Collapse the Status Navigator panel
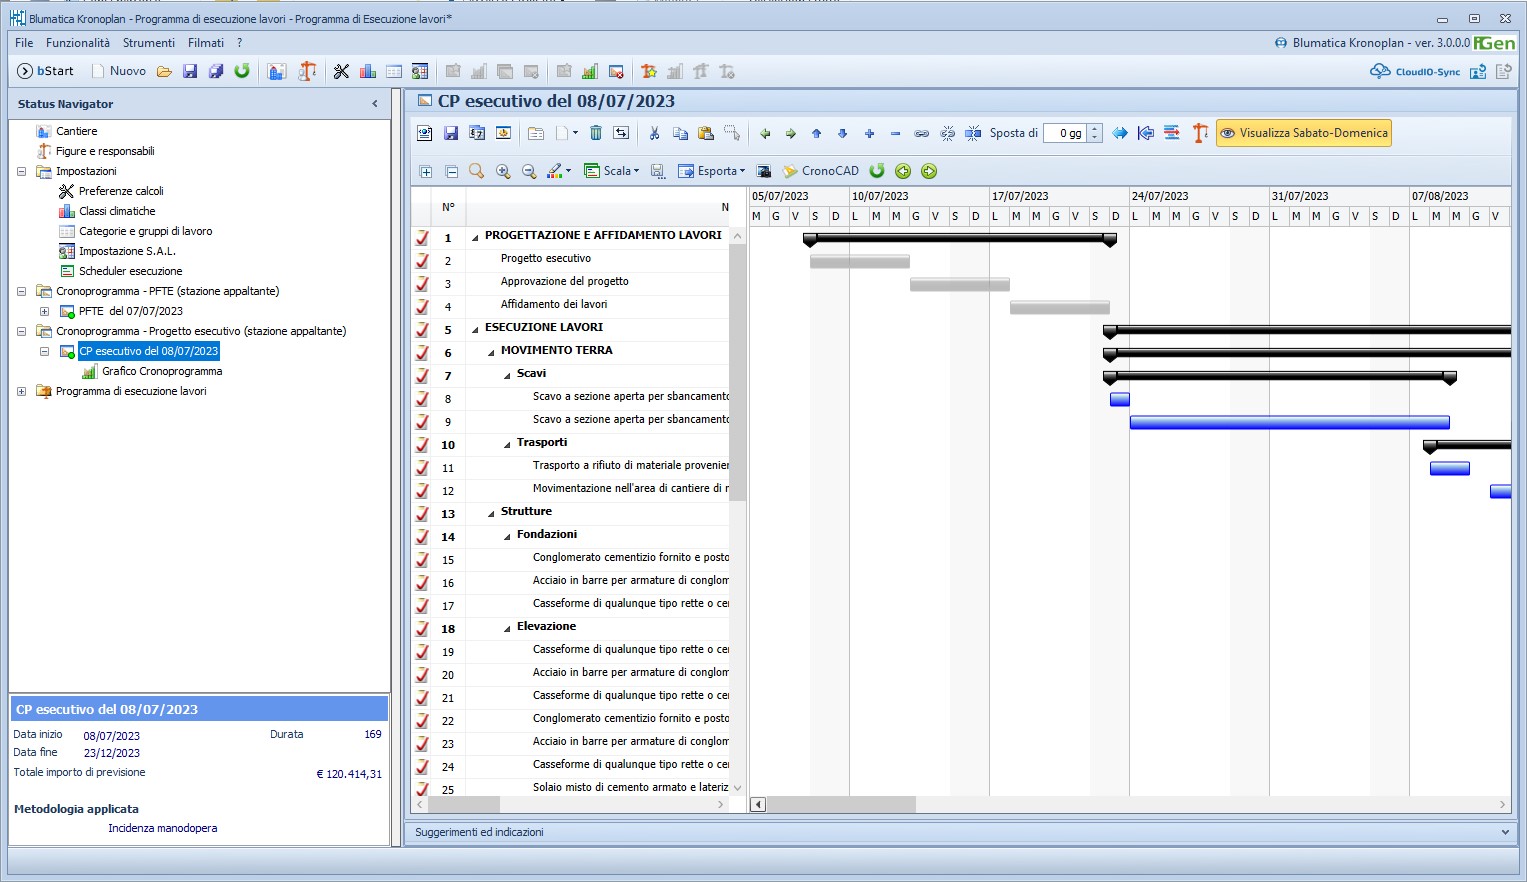This screenshot has height=882, width=1527. click(375, 104)
